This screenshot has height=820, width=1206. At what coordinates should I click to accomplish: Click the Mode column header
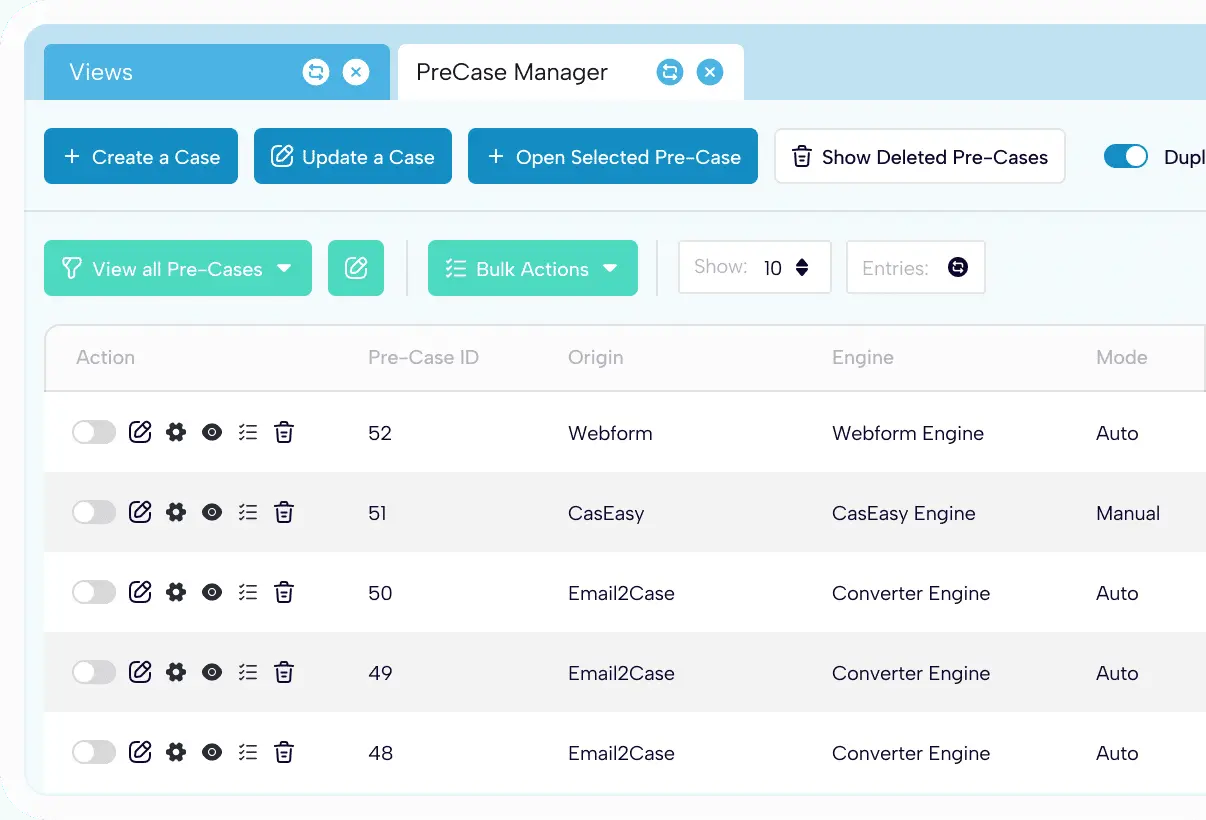[1121, 357]
